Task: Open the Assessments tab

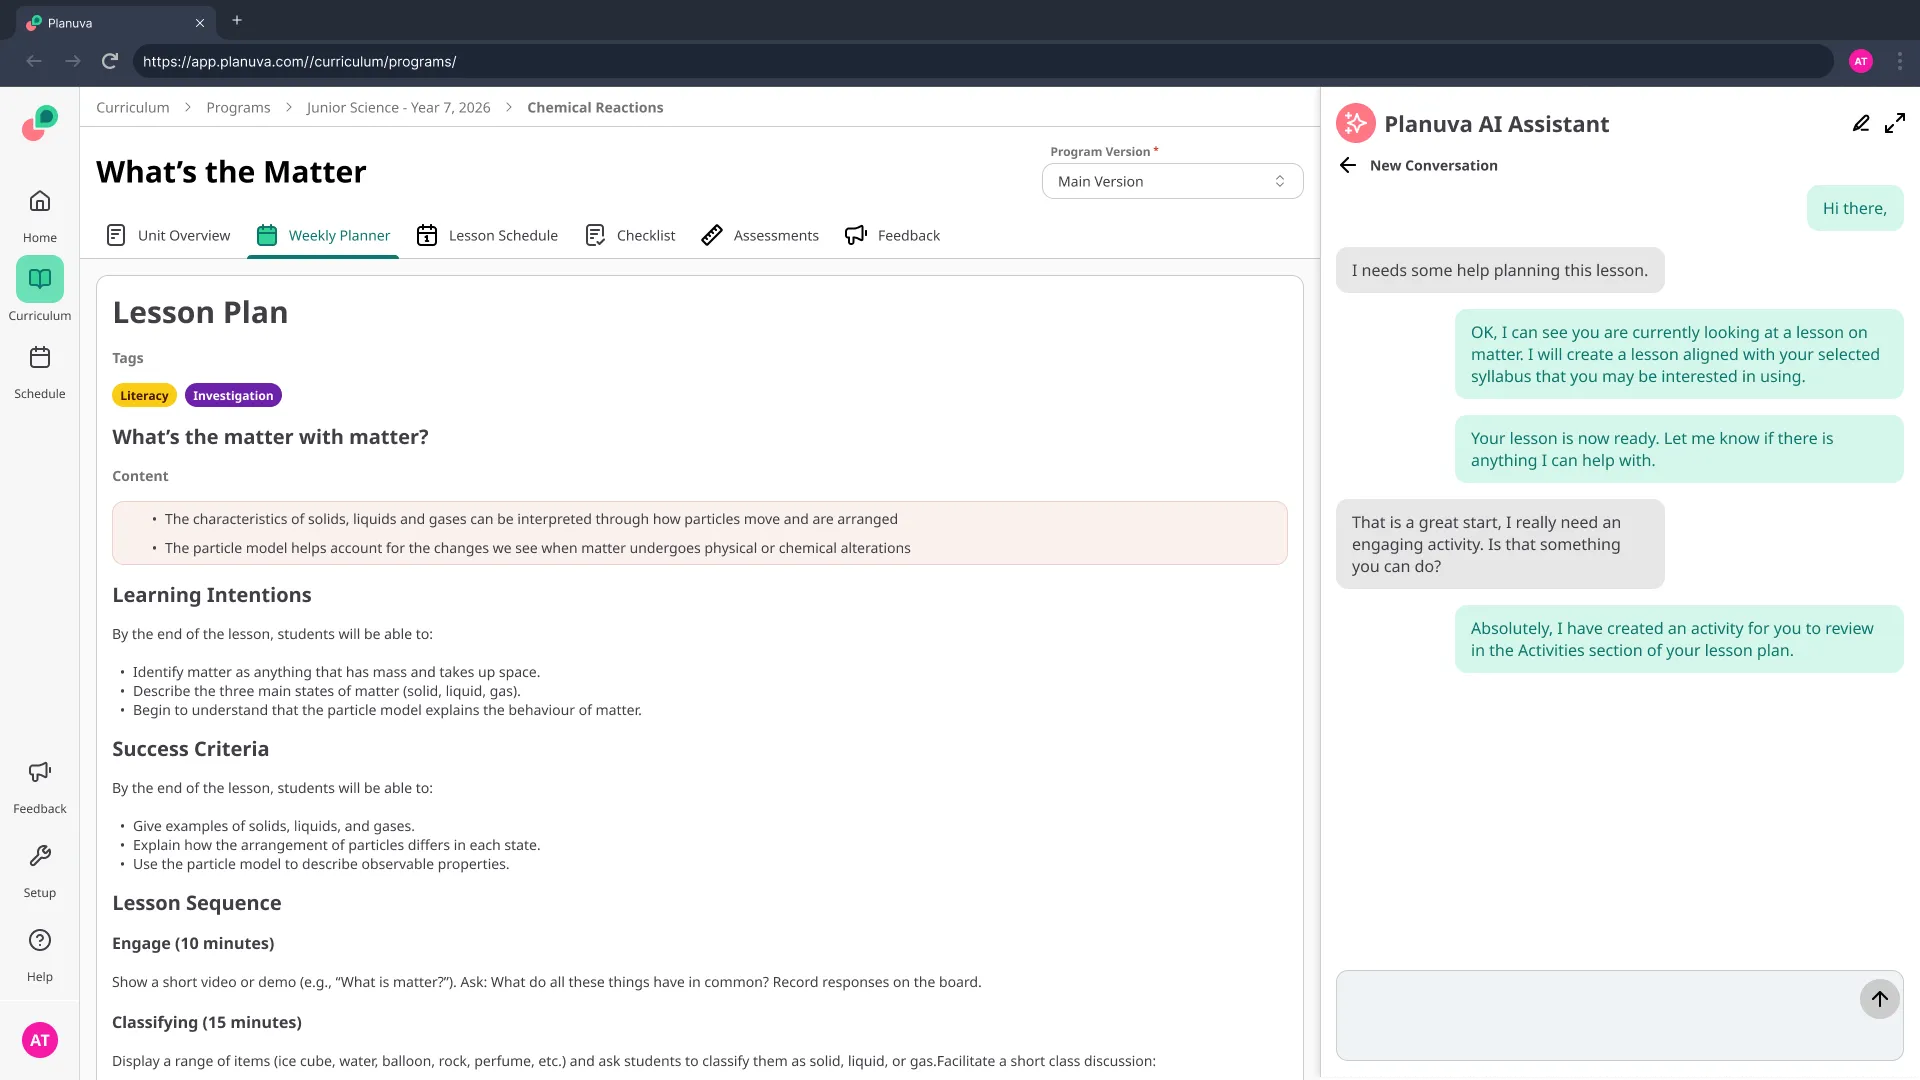Action: [x=760, y=236]
